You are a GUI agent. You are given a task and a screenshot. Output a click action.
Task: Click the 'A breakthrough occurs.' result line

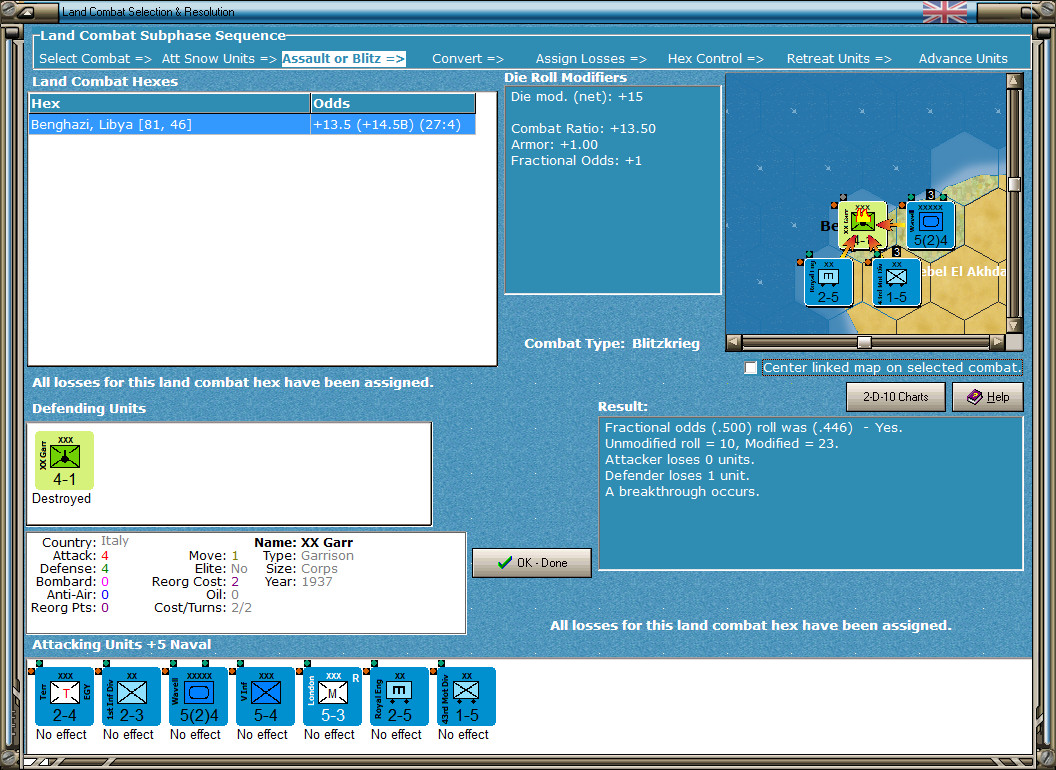click(682, 492)
